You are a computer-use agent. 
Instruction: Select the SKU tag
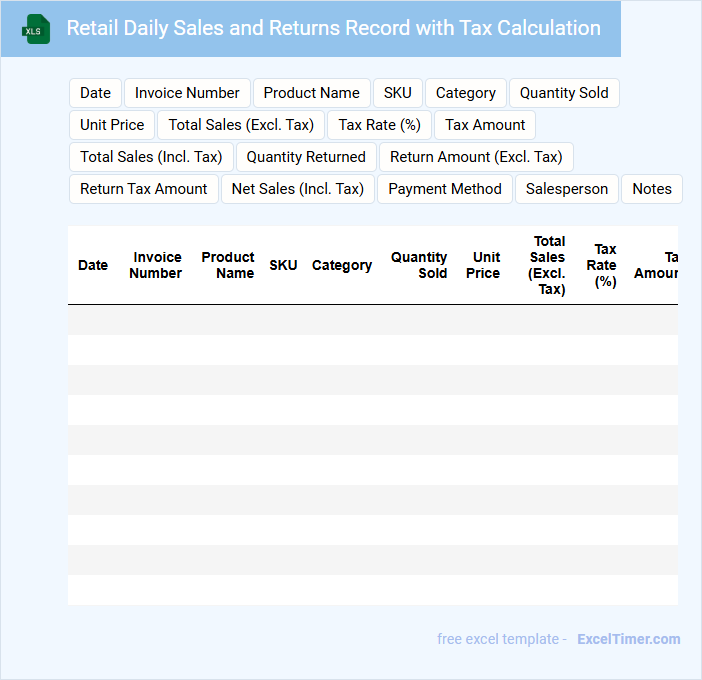click(x=397, y=93)
